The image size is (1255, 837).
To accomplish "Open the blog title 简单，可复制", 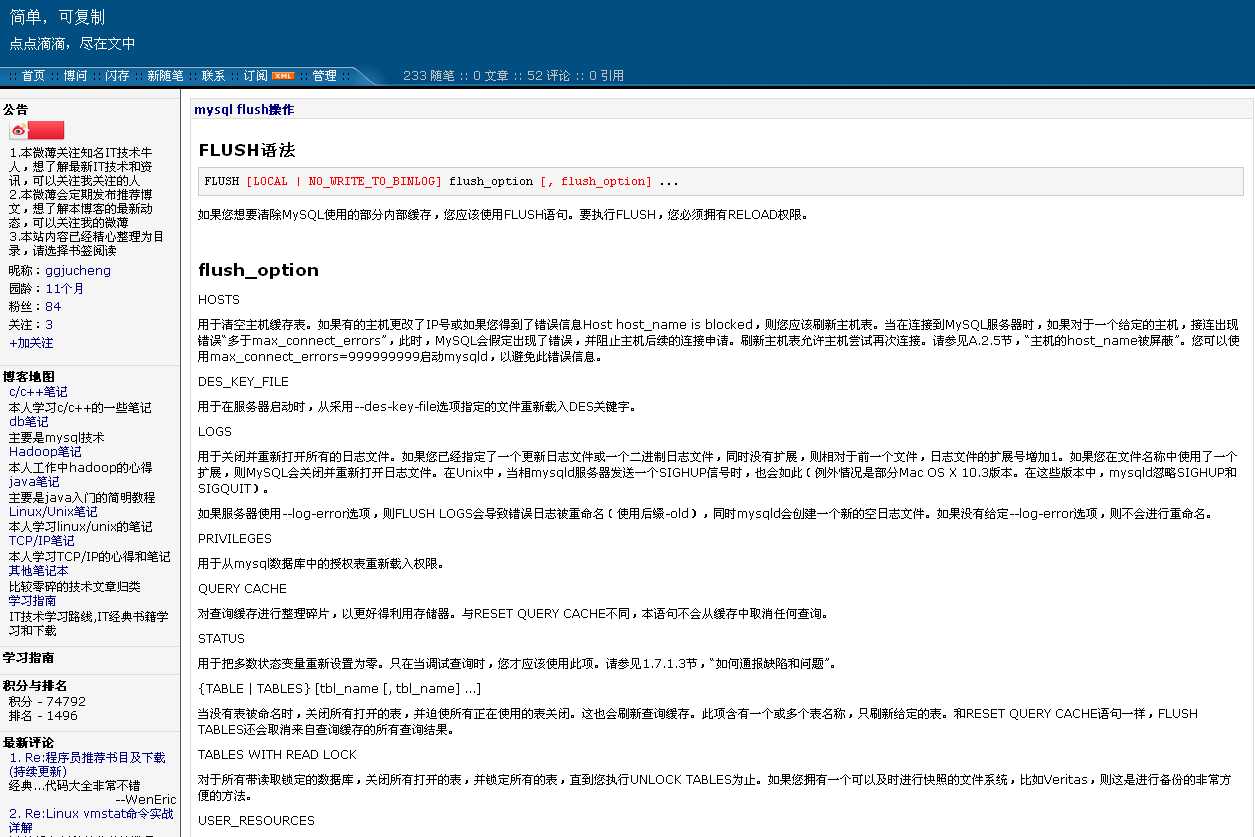I will [57, 17].
